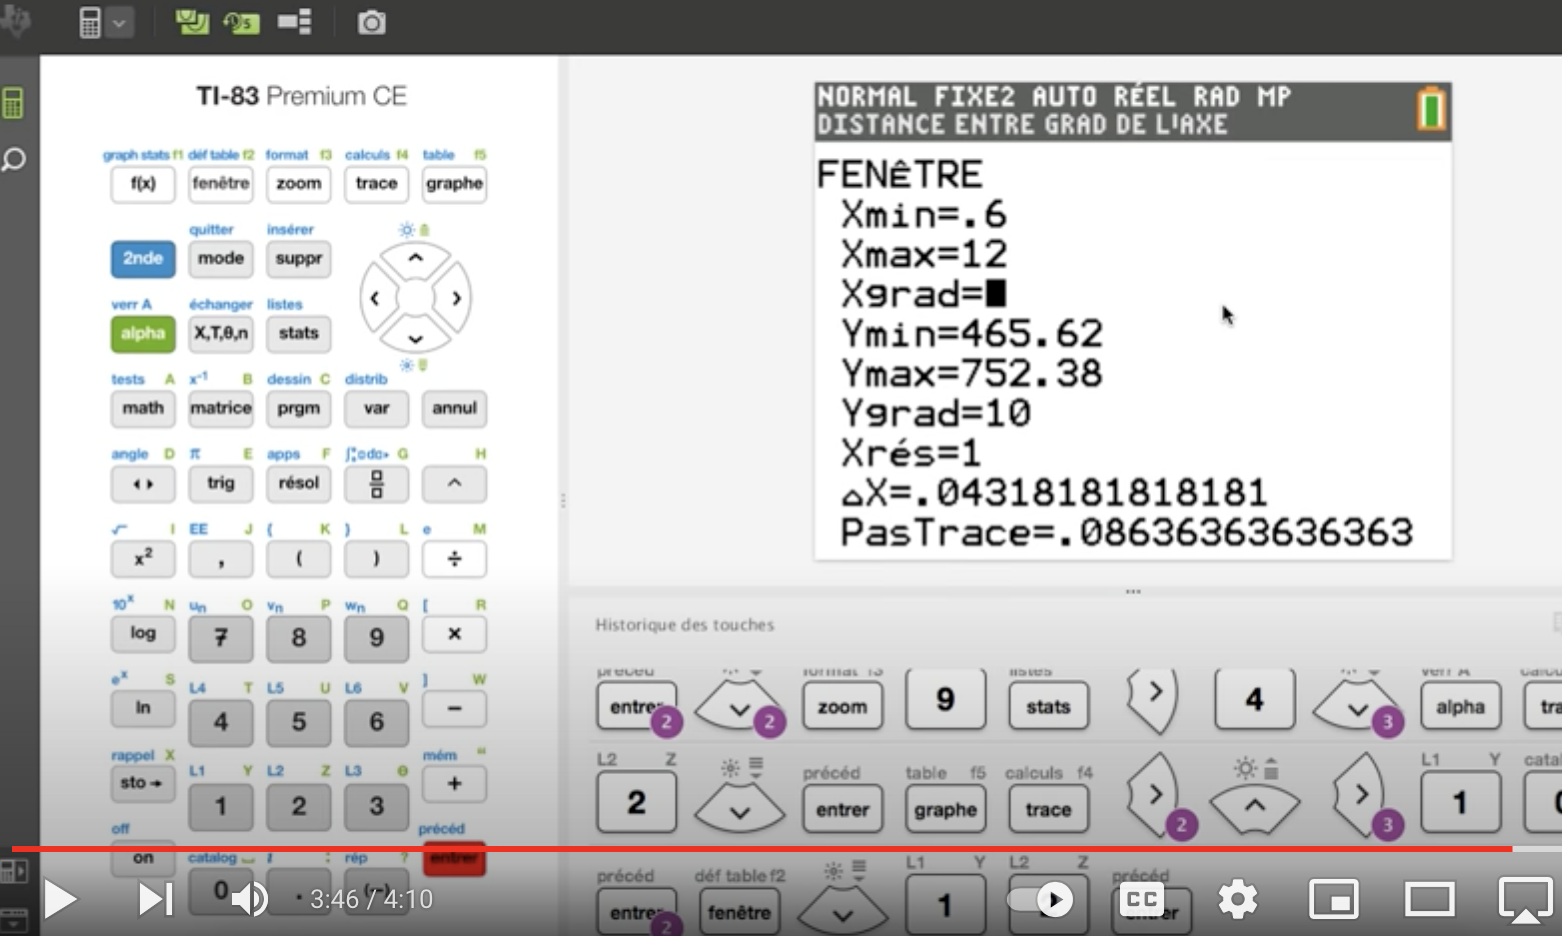
Task: Click the Ygrad=10 line on screen
Action: coord(936,413)
